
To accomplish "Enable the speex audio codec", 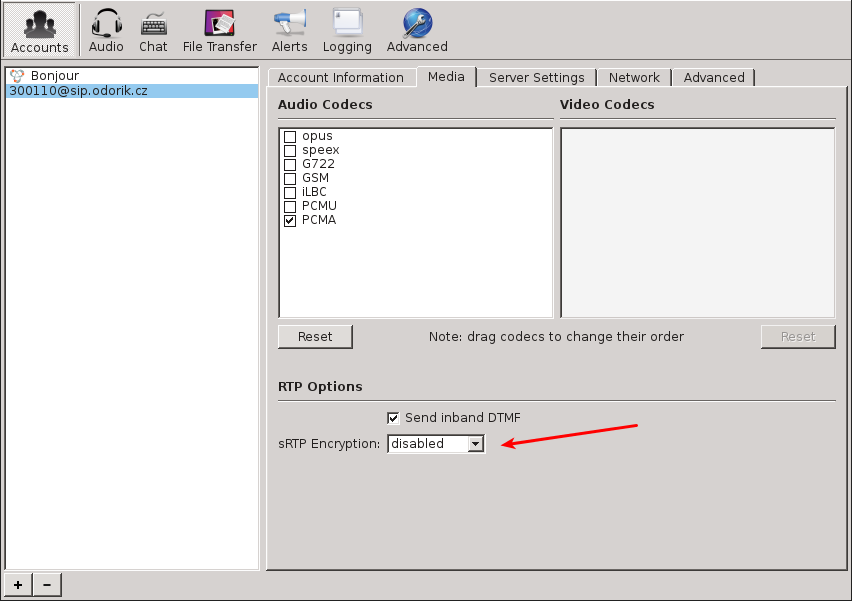I will (x=290, y=151).
